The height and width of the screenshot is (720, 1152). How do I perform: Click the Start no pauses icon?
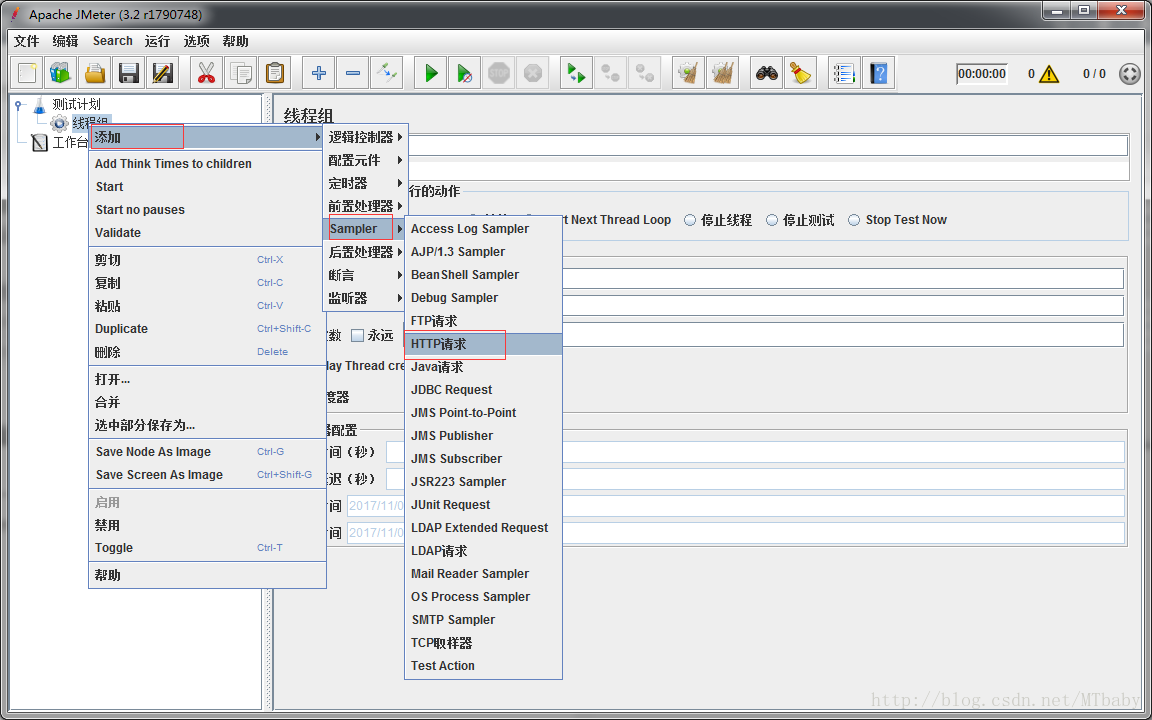click(x=464, y=73)
